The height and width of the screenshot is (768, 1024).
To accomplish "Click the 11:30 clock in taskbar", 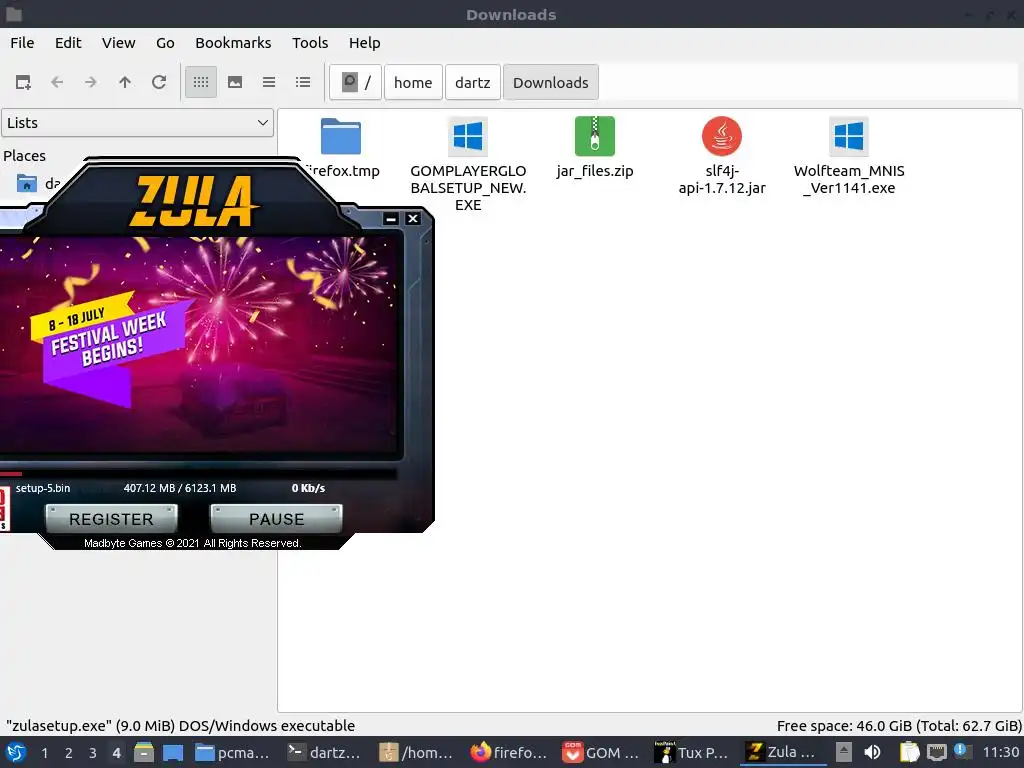I will pyautogui.click(x=1000, y=752).
